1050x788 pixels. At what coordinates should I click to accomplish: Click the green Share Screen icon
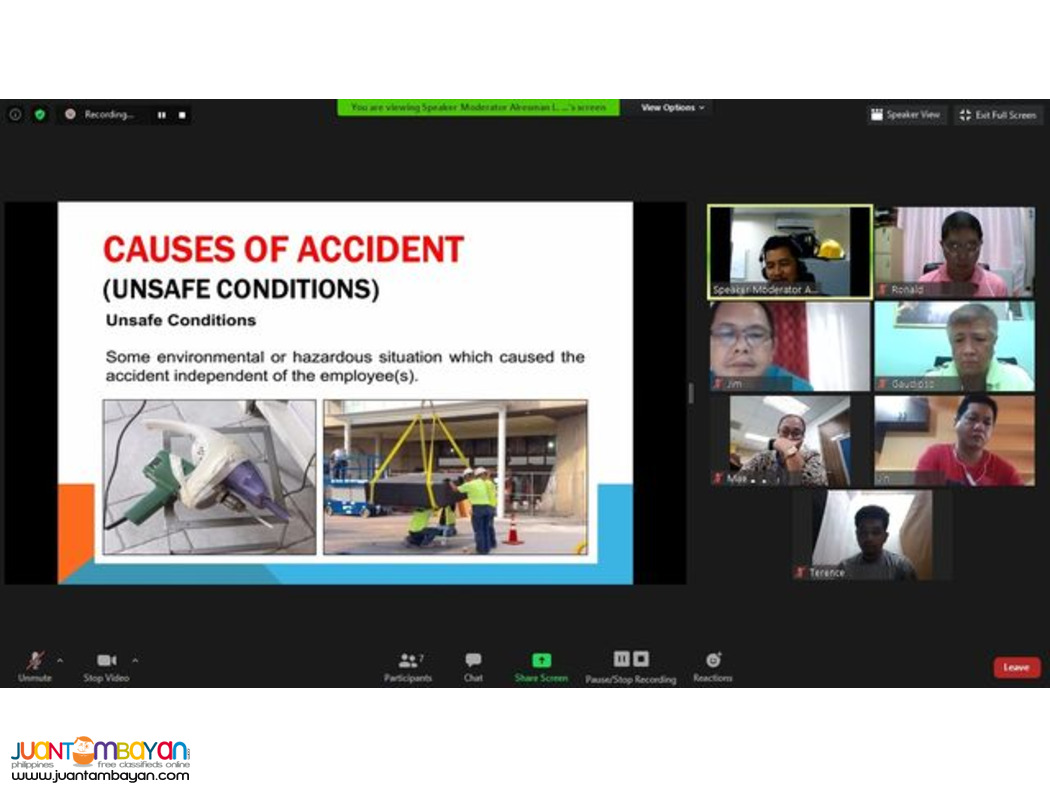pos(540,660)
